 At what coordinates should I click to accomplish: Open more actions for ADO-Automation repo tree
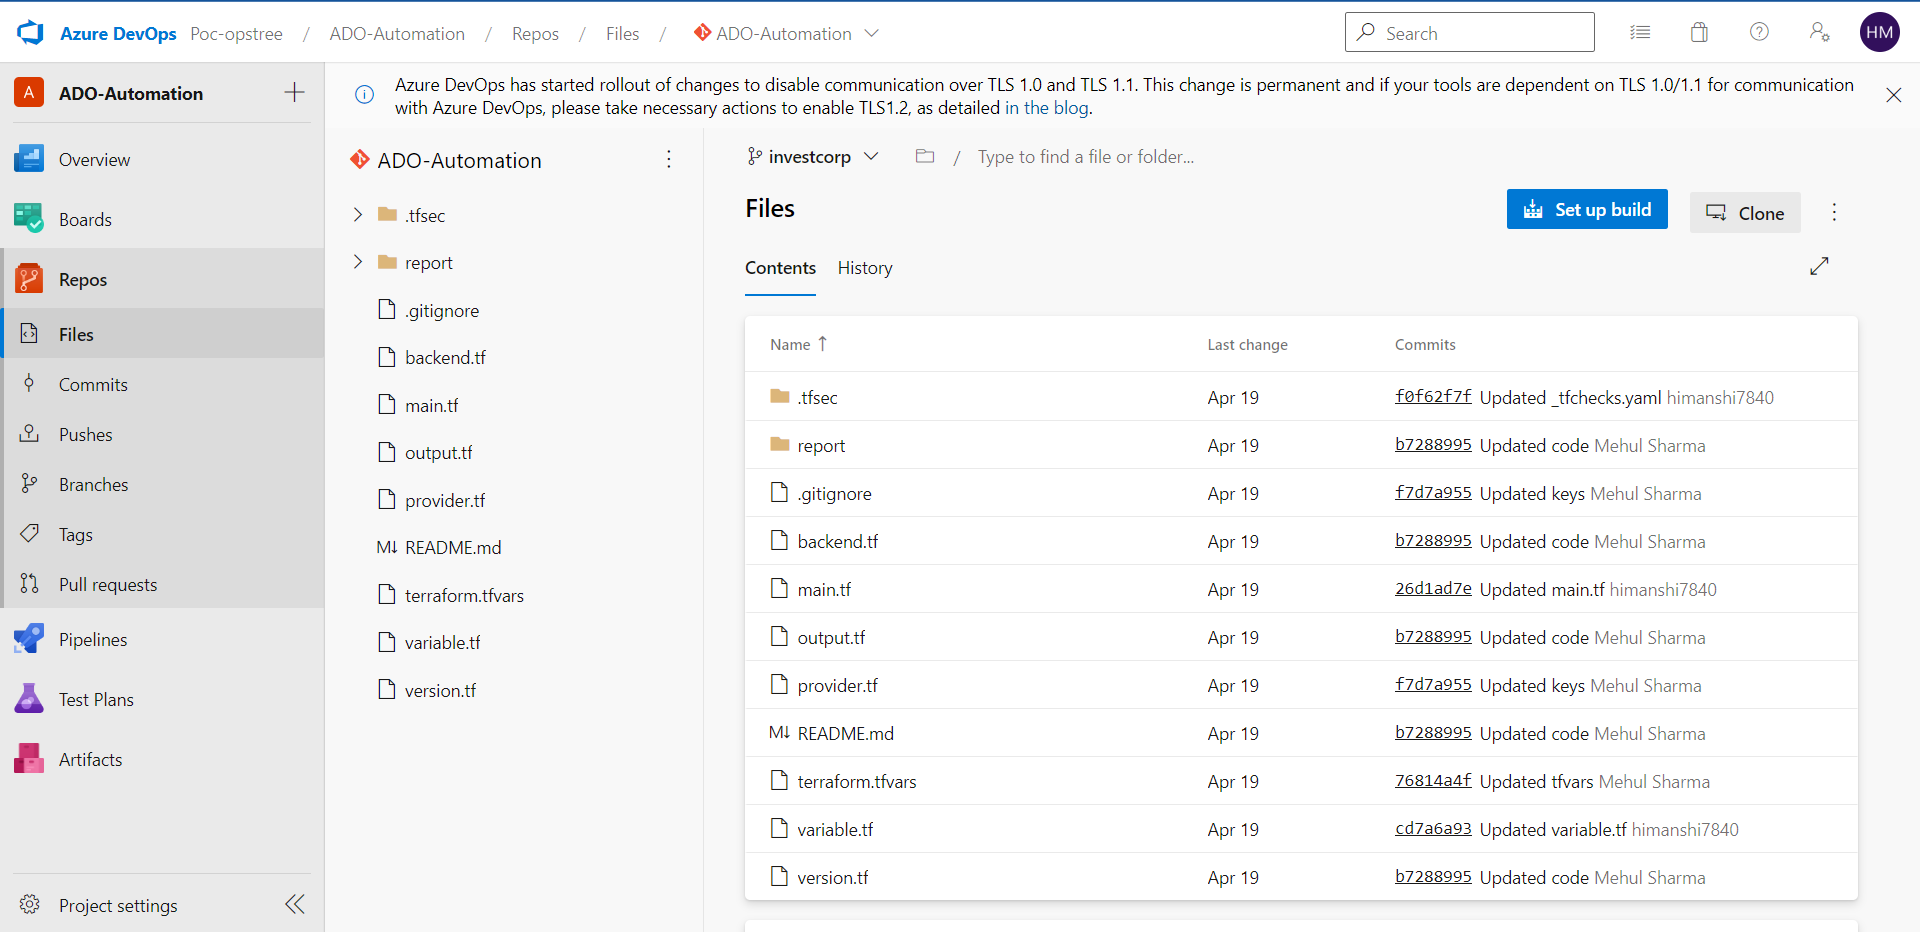[669, 159]
